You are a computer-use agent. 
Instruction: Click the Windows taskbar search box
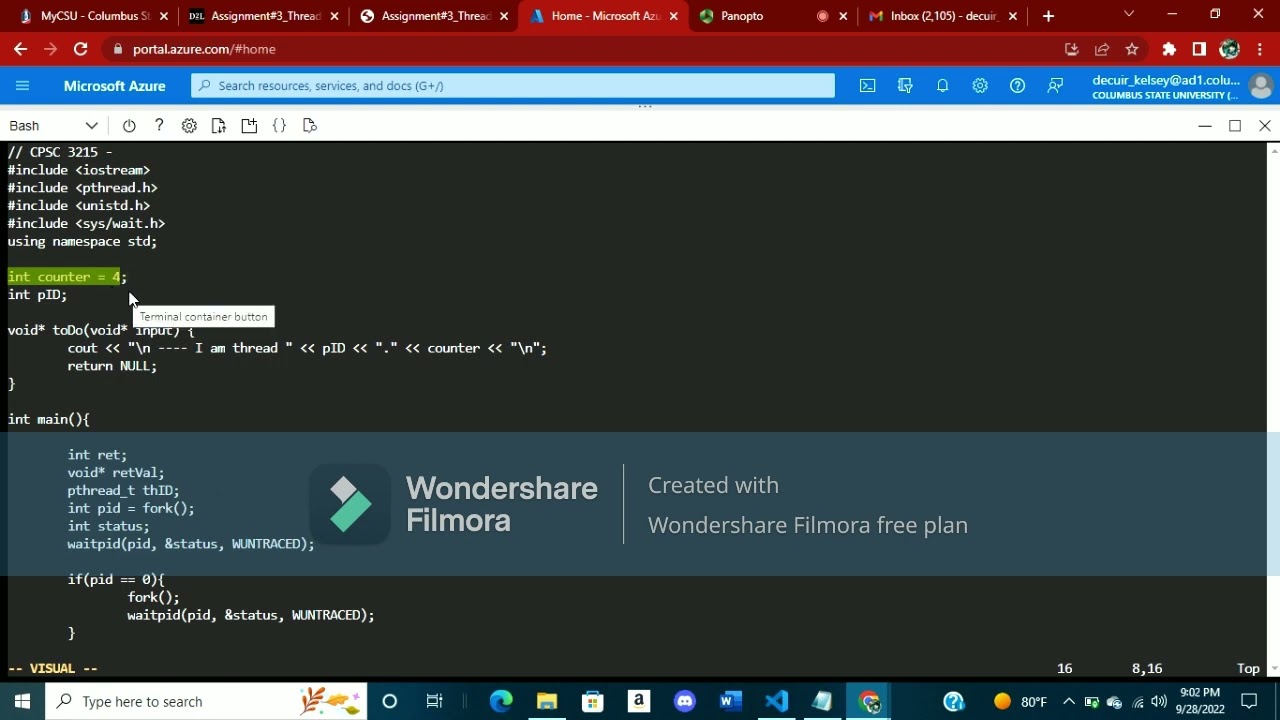pos(207,701)
